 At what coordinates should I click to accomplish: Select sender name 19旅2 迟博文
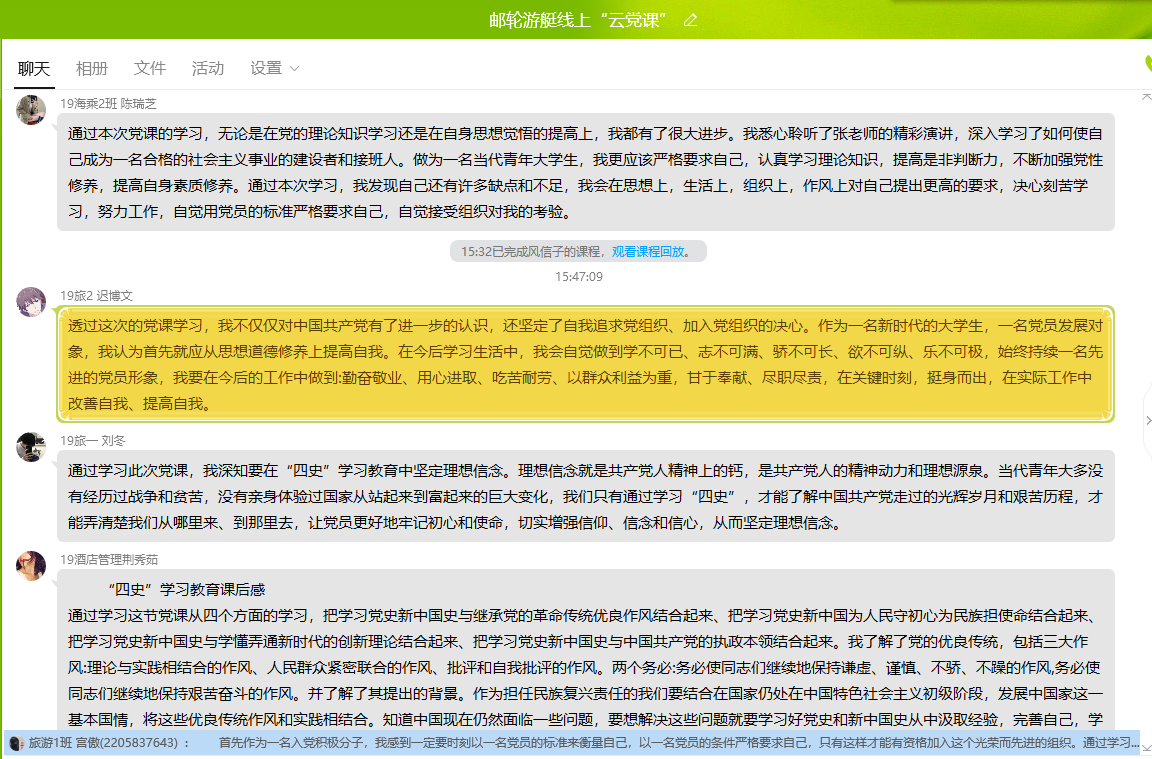96,295
